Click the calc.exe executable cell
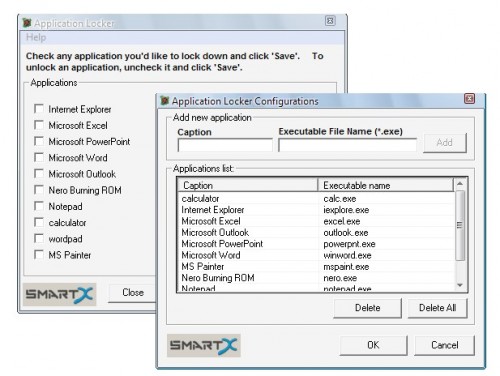This screenshot has height=376, width=500. click(x=340, y=199)
